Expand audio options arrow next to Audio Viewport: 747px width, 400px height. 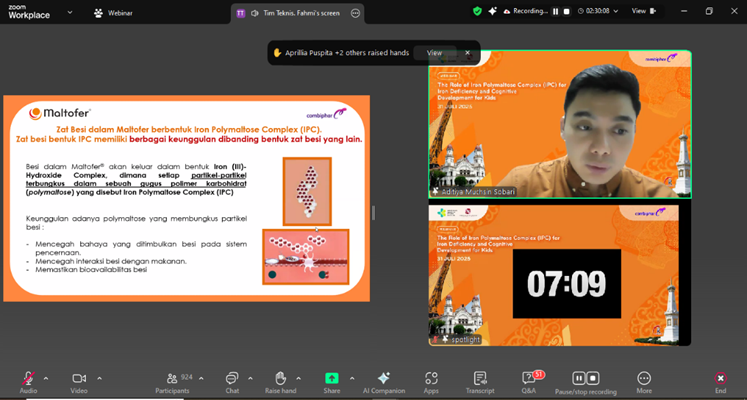pos(46,379)
